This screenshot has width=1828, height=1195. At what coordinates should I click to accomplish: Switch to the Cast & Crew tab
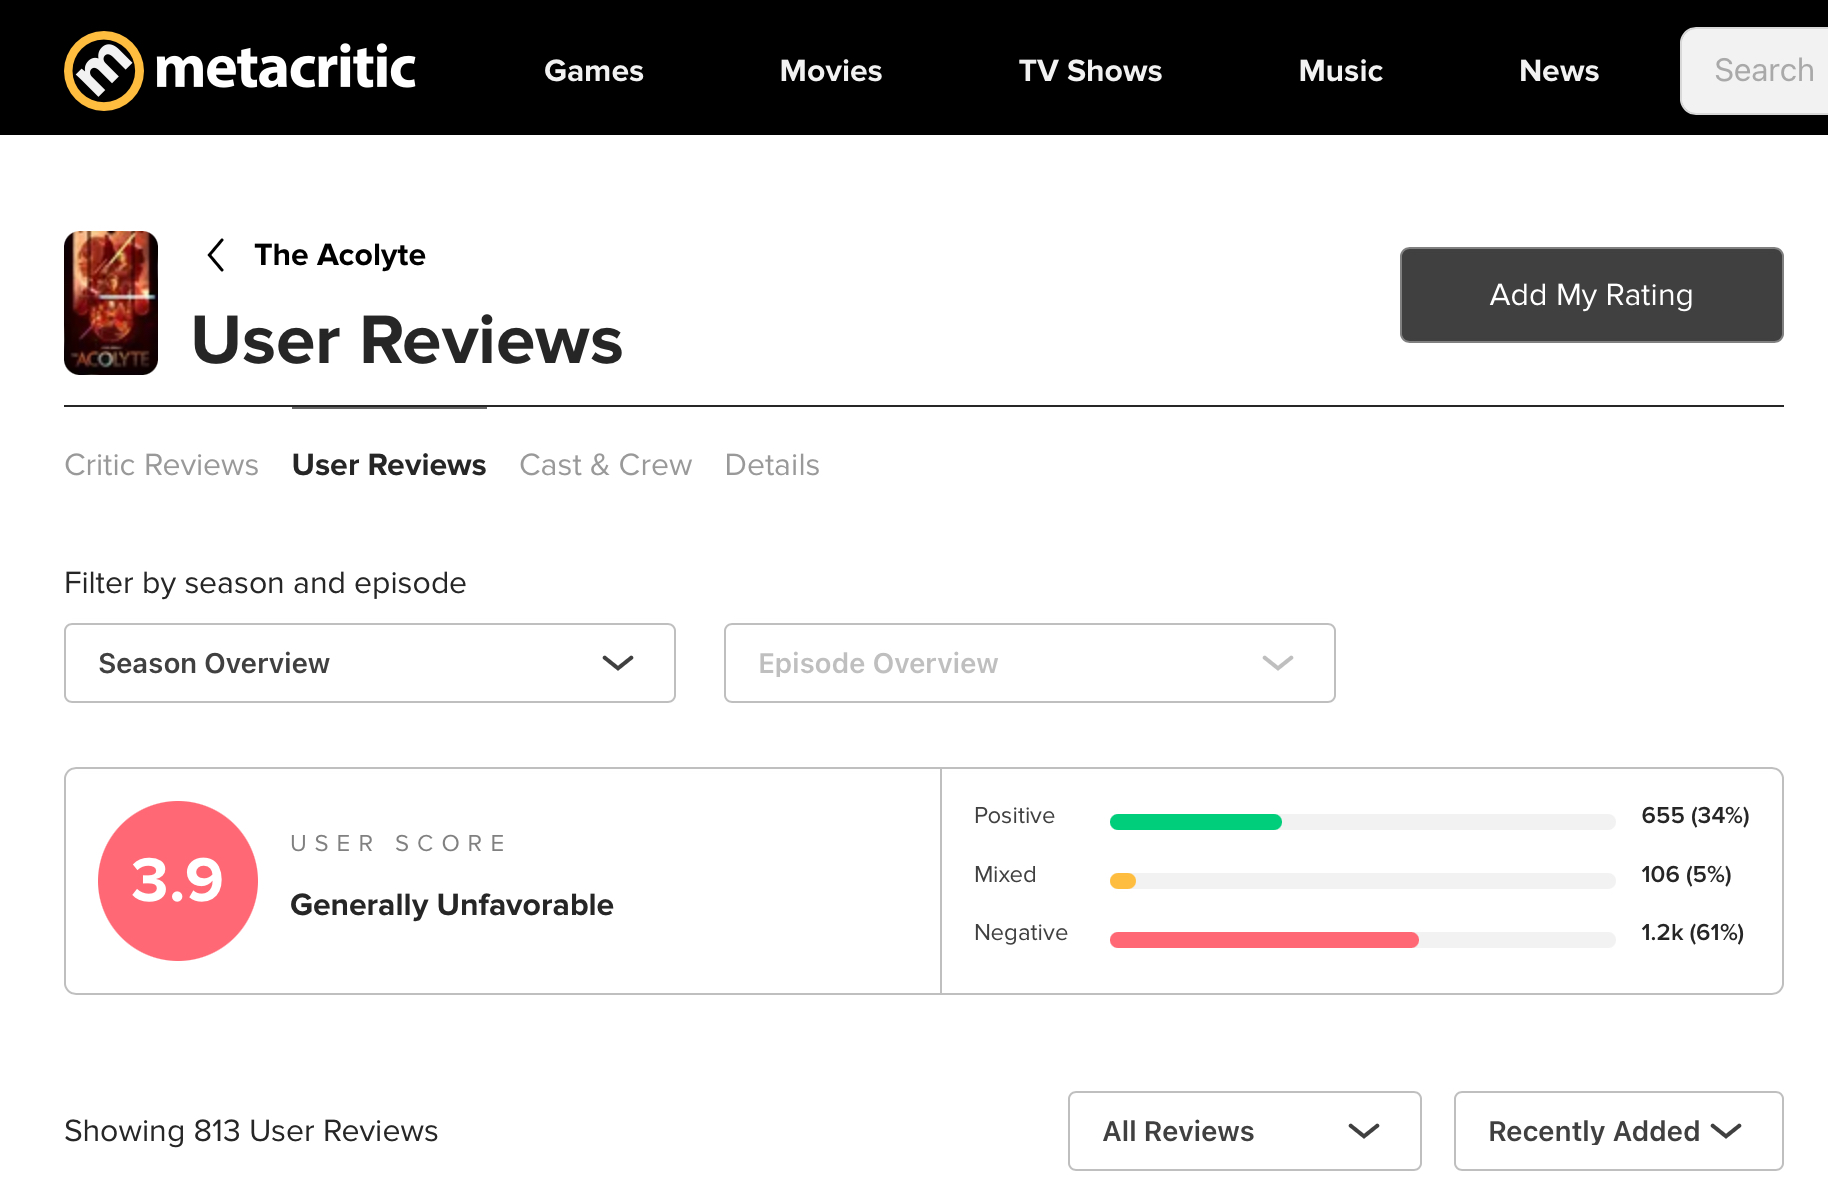605,465
